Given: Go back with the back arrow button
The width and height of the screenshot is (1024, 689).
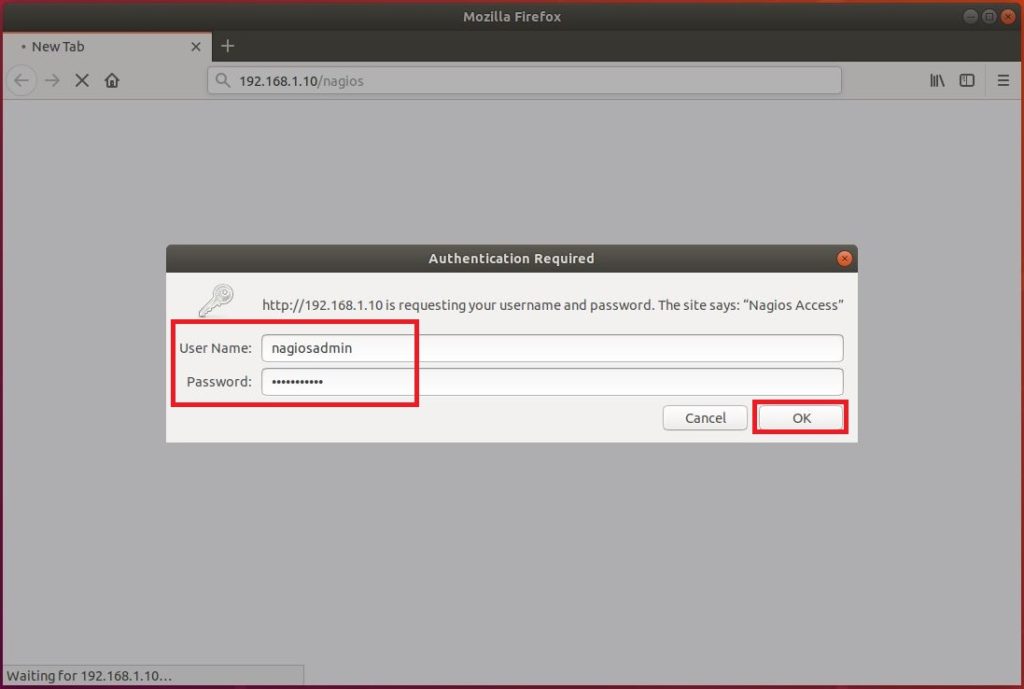Looking at the screenshot, I should pyautogui.click(x=22, y=81).
